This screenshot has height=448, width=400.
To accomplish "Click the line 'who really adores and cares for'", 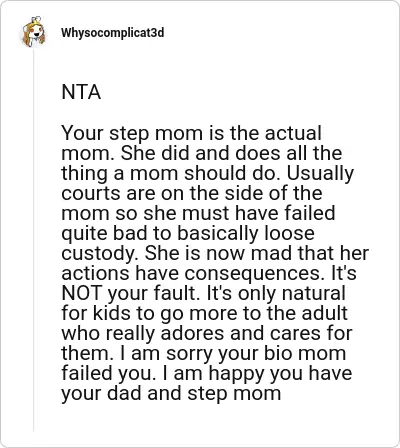I will pyautogui.click(x=207, y=334).
